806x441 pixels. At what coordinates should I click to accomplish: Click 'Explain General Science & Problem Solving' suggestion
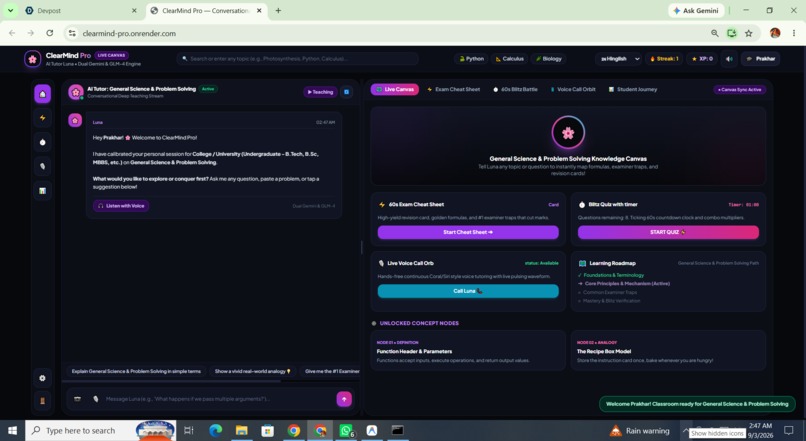(136, 371)
